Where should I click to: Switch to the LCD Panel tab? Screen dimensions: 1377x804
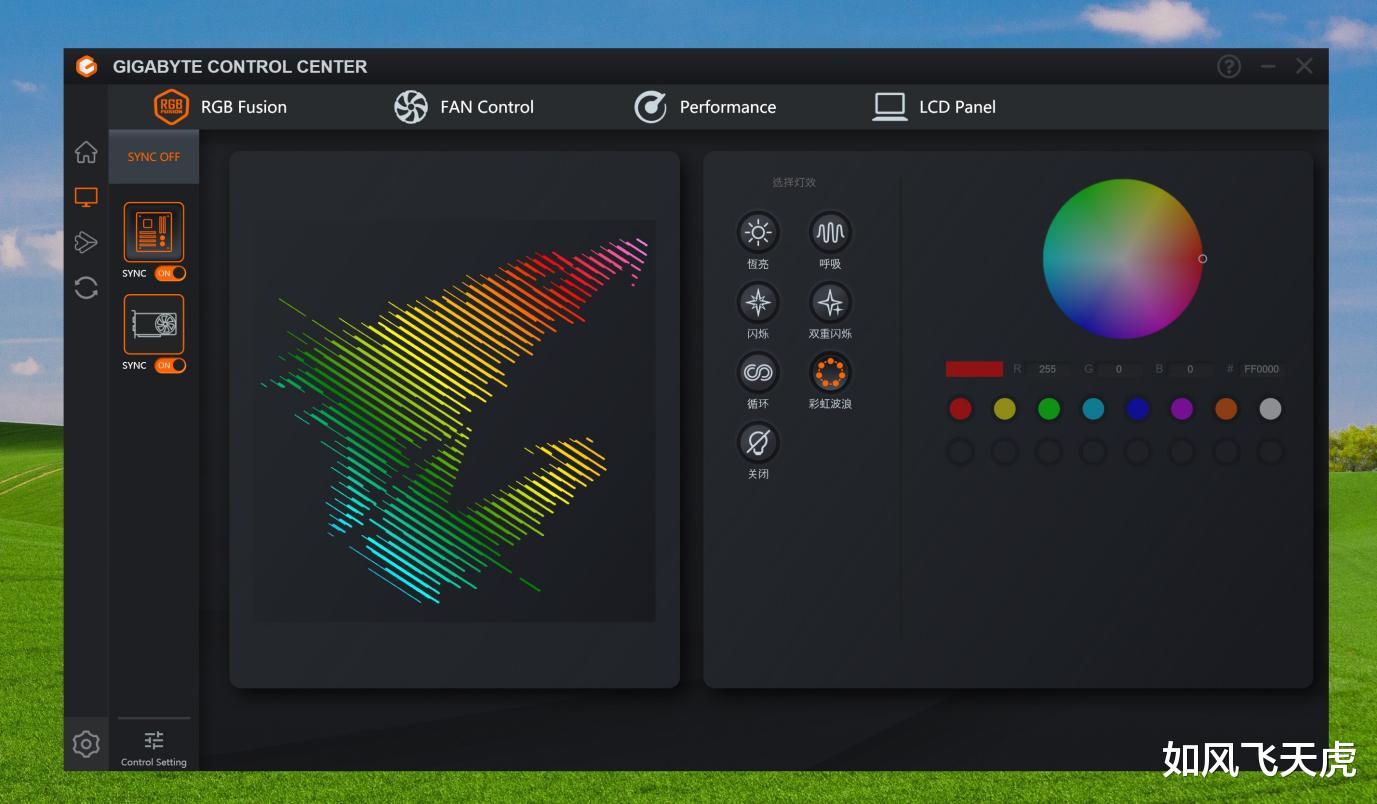coord(934,107)
